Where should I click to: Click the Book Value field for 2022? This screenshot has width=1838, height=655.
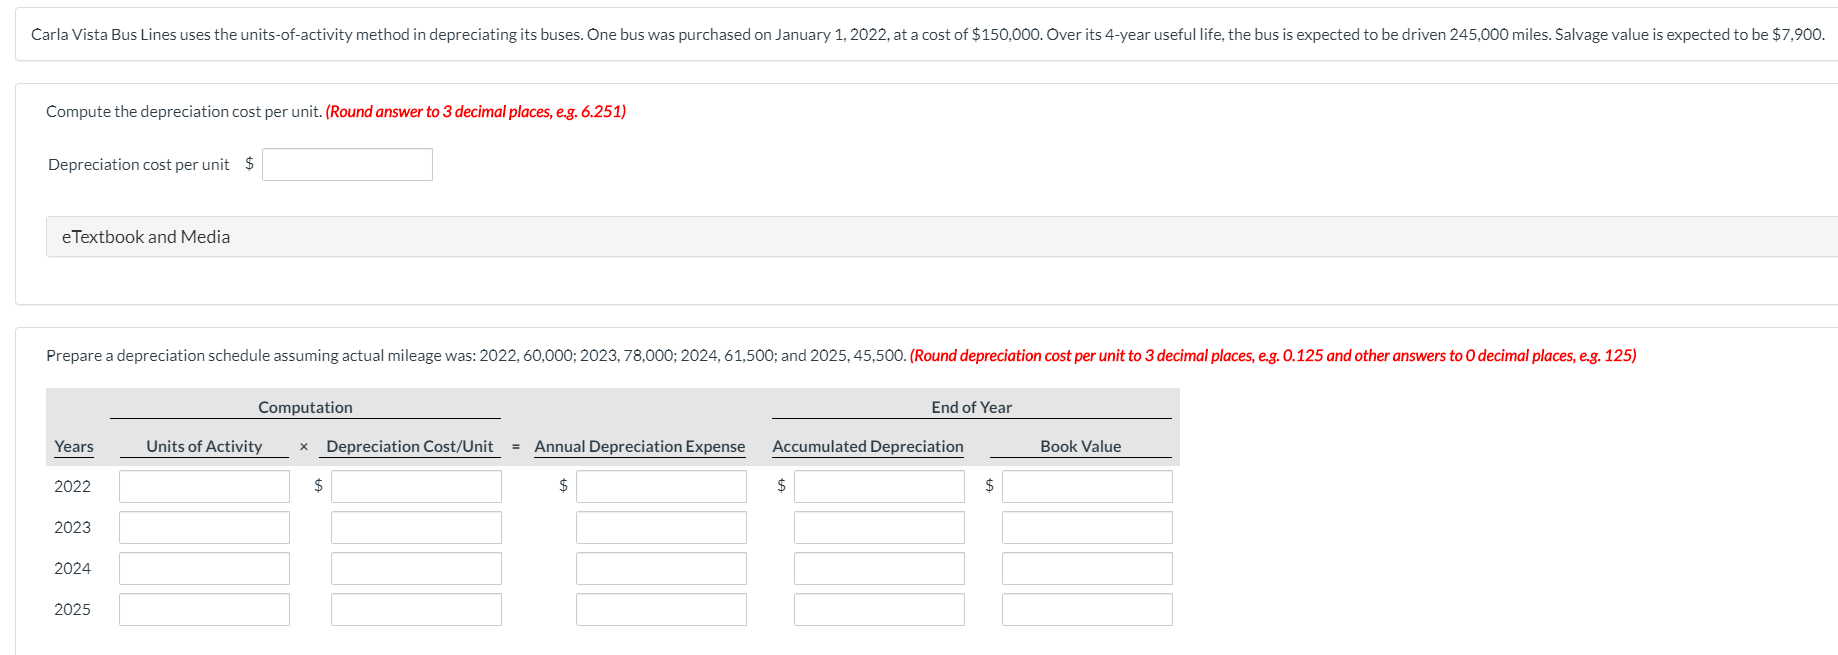1086,486
